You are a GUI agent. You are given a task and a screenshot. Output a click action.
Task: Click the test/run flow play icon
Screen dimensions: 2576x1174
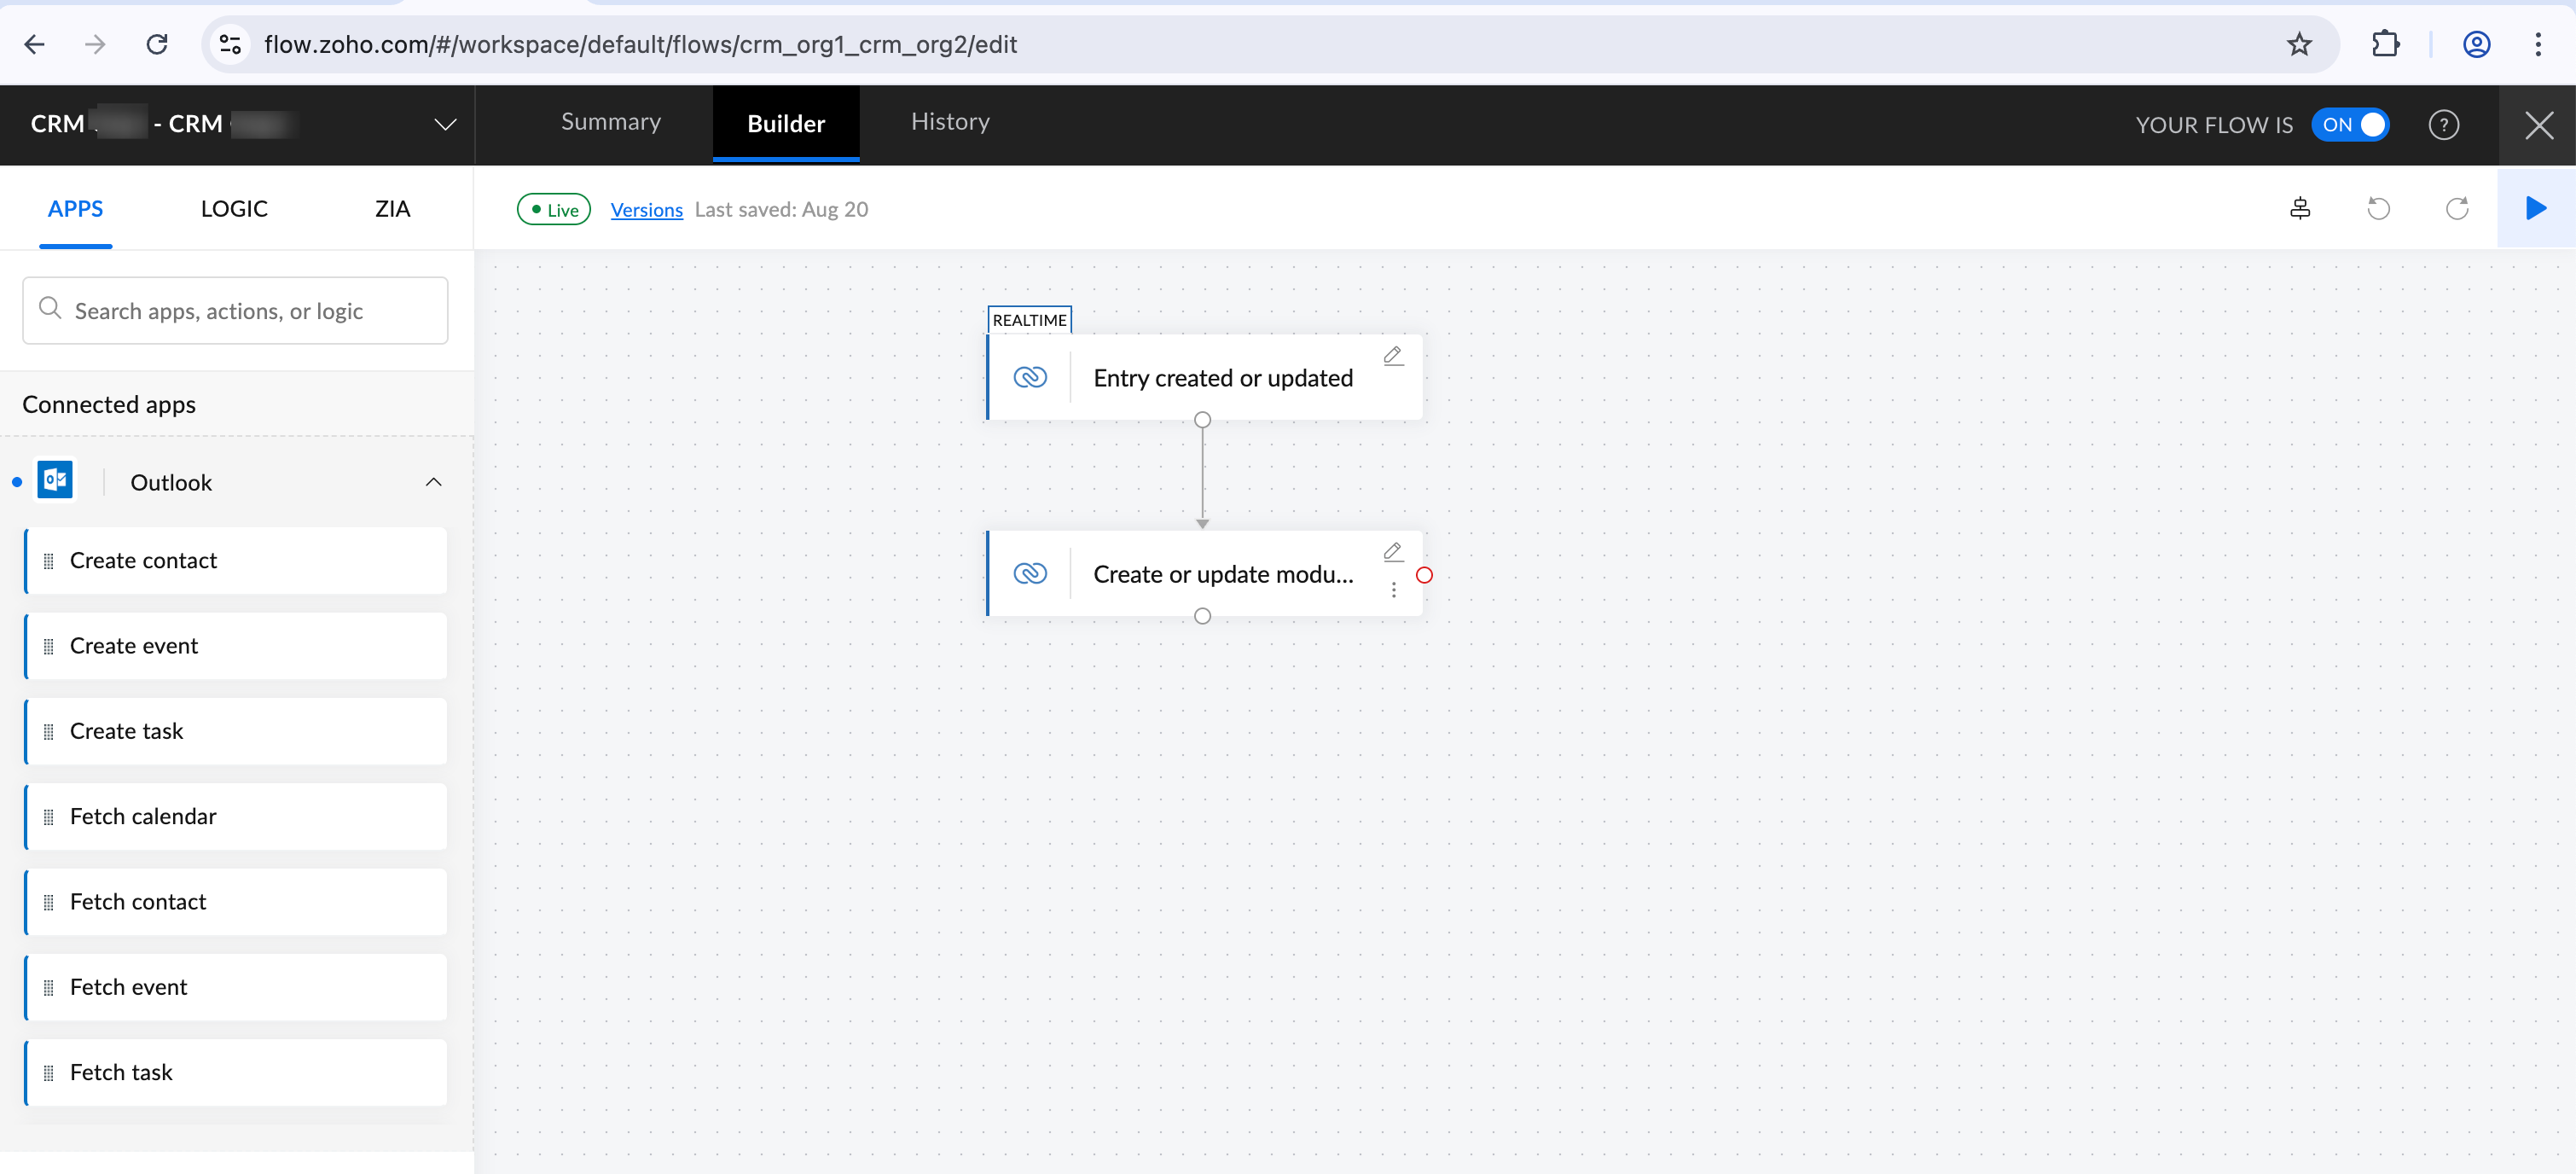[x=2535, y=209]
